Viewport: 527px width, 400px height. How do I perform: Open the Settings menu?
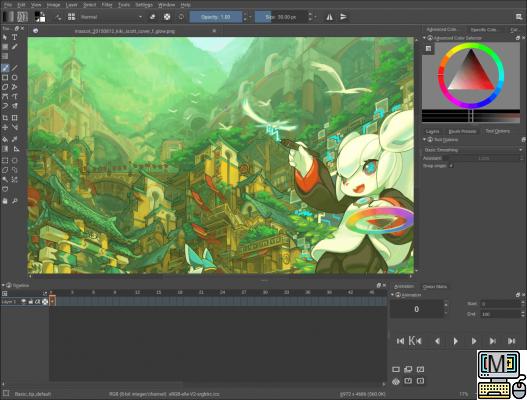click(x=144, y=5)
